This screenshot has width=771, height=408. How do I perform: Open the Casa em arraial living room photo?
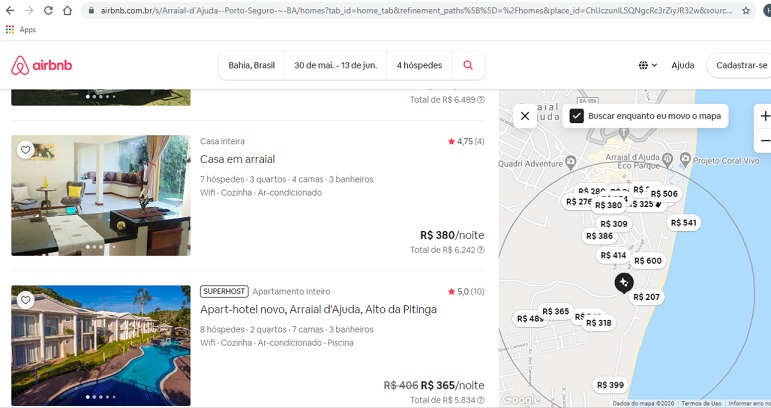pyautogui.click(x=101, y=196)
